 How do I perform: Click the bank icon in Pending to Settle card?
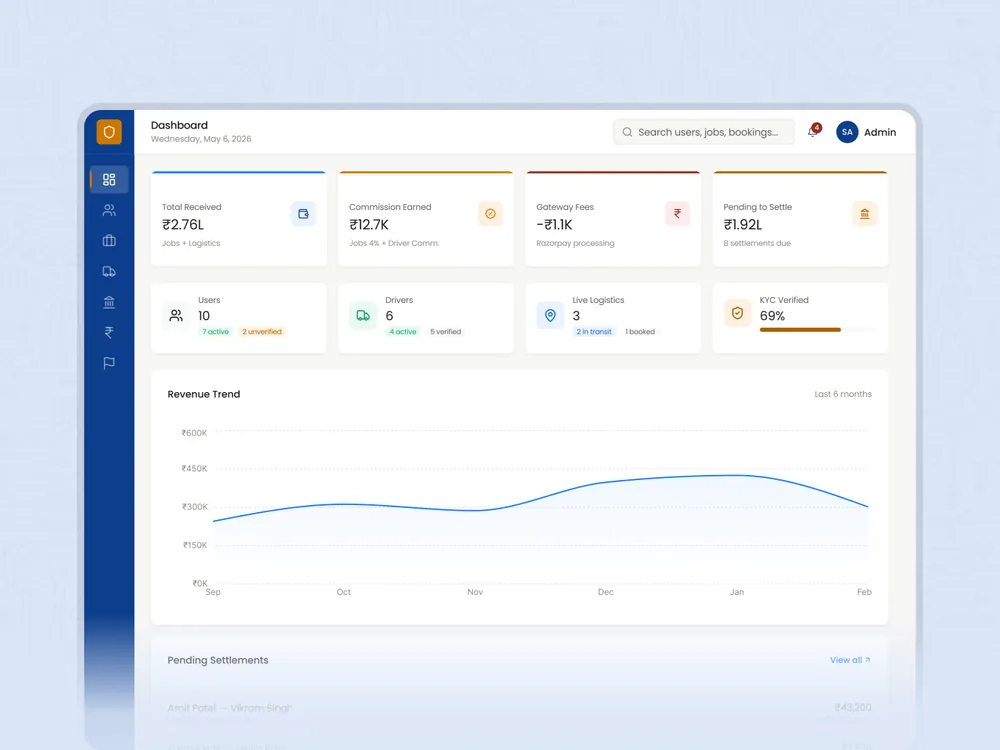(865, 214)
